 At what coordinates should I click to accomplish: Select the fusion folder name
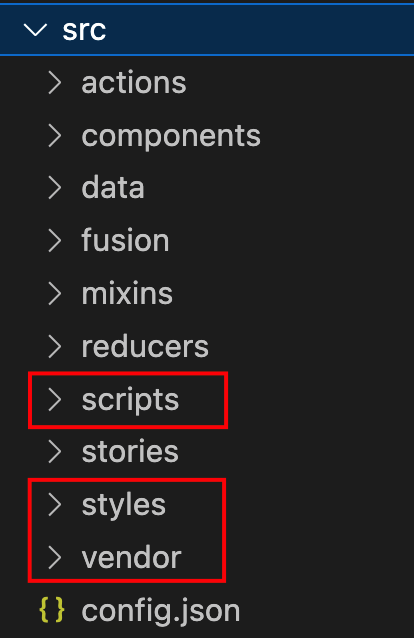tap(125, 240)
